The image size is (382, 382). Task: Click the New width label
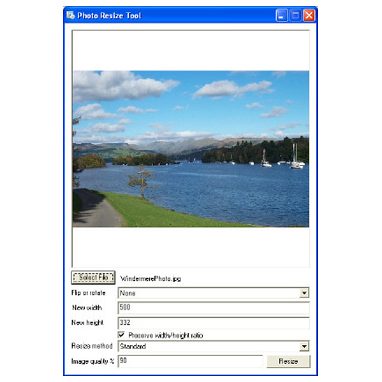click(87, 308)
